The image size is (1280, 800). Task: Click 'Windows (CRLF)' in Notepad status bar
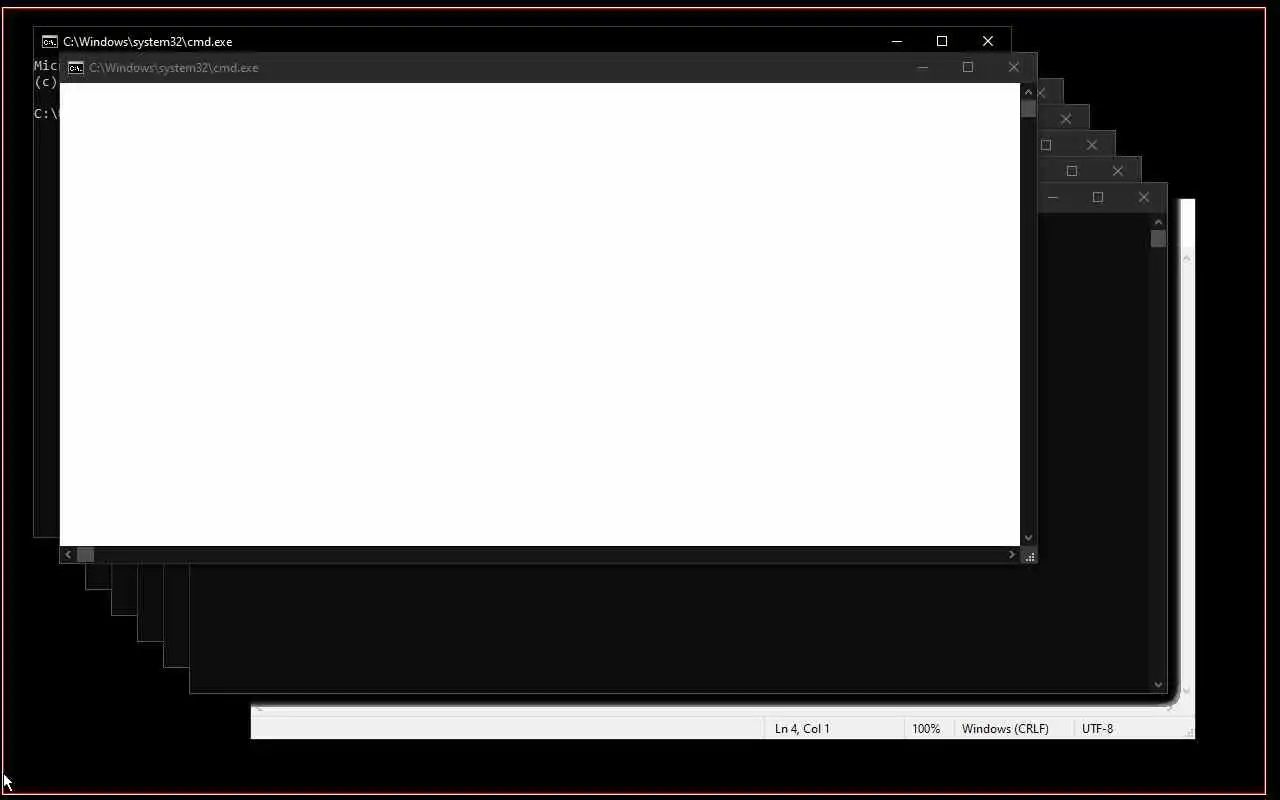click(1005, 729)
